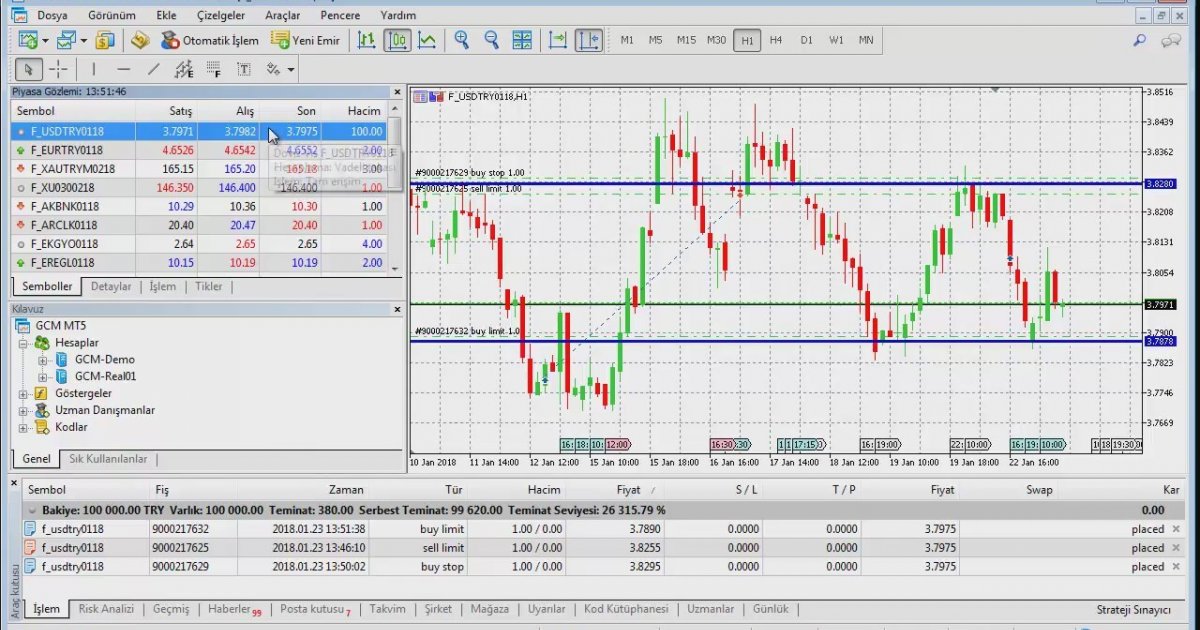Image resolution: width=1200 pixels, height=630 pixels.
Task: Select the text label tool
Action: tap(244, 69)
